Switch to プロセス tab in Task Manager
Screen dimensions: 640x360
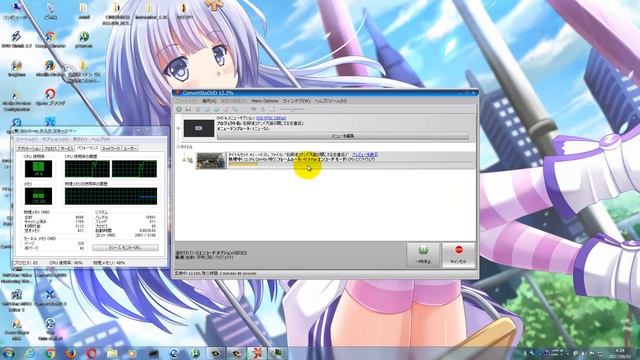51,149
